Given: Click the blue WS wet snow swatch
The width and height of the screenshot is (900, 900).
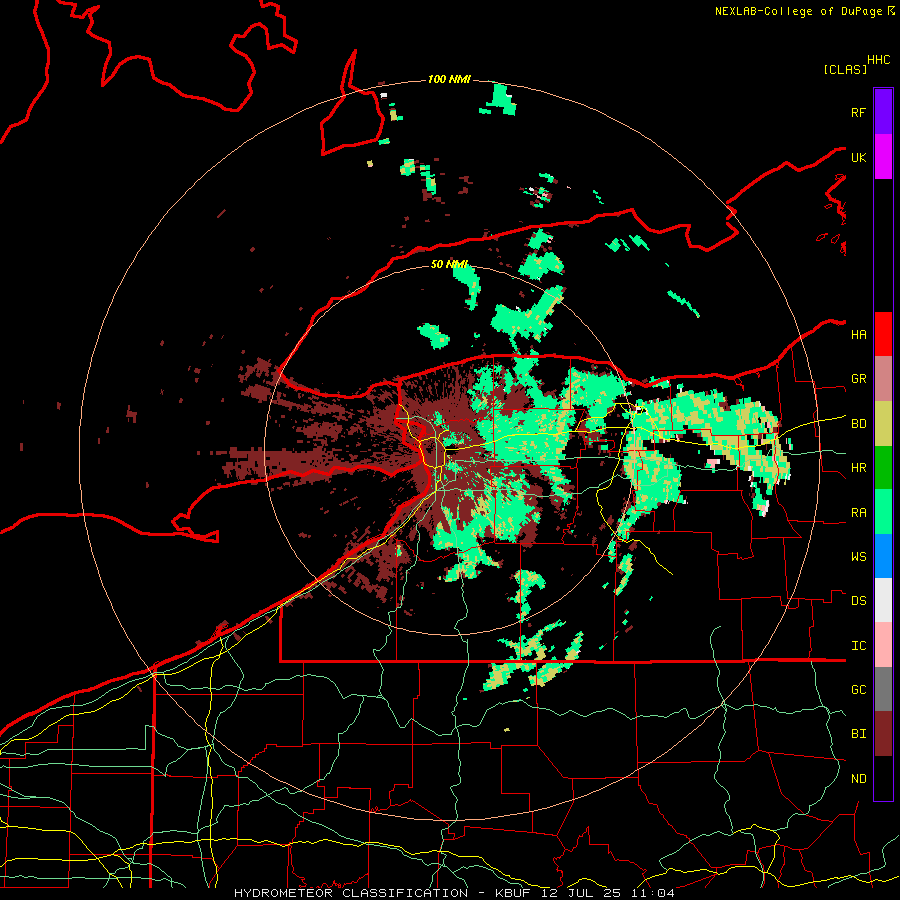Looking at the screenshot, I should [883, 556].
